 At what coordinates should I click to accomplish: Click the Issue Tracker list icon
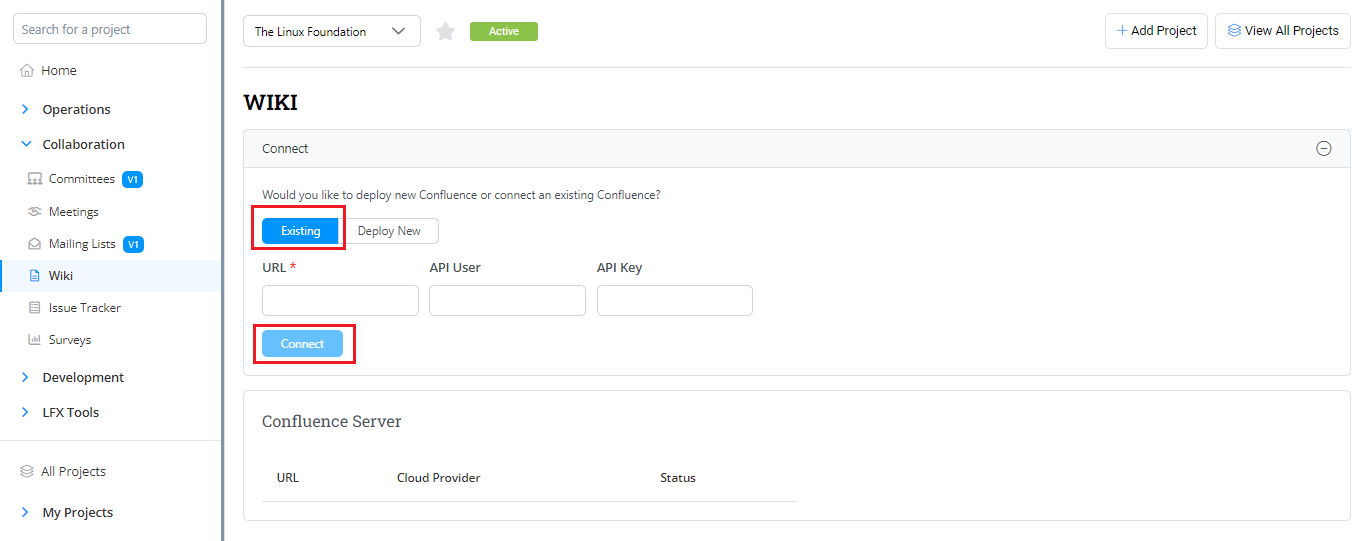[x=35, y=308]
